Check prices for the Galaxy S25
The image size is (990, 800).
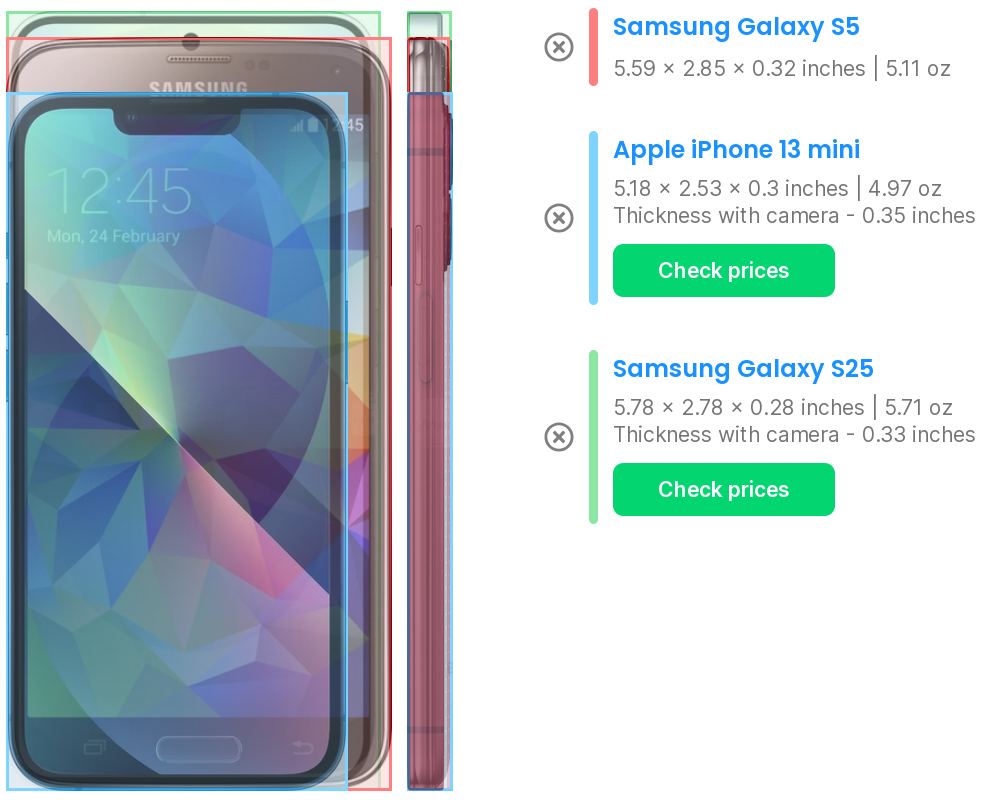tap(724, 489)
